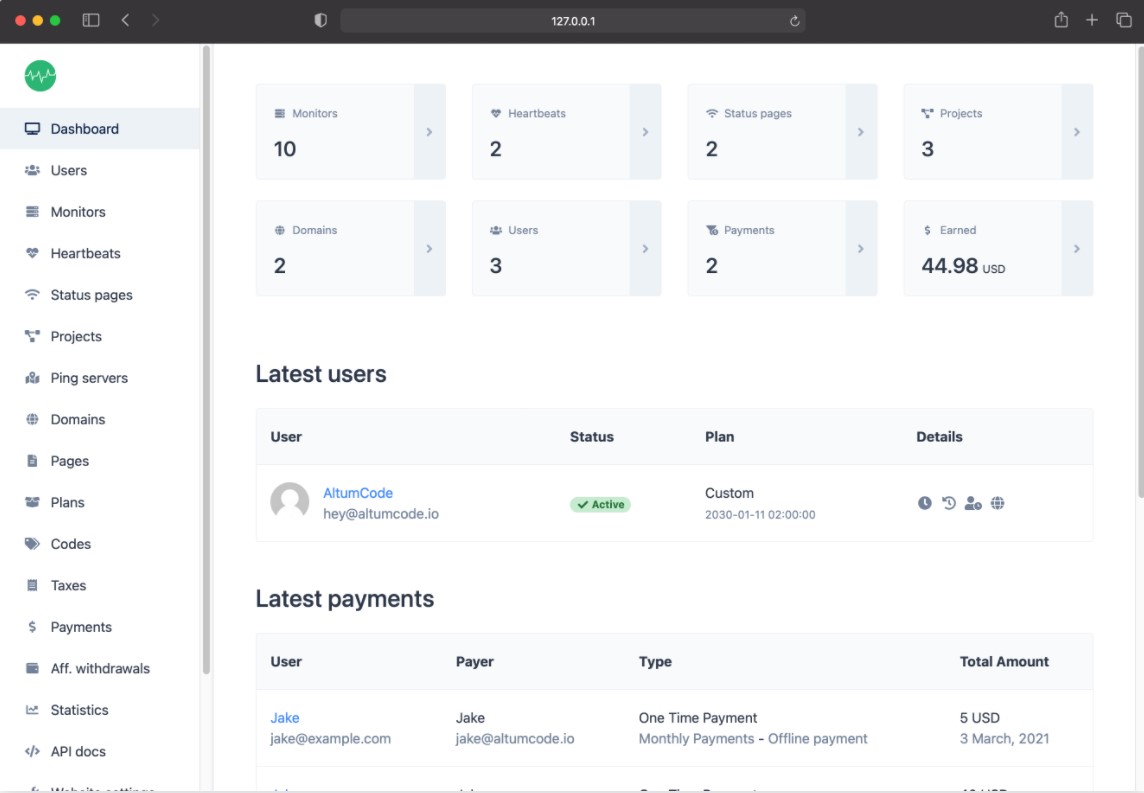Viewport: 1144px width, 793px height.
Task: Reload the page with refresh icon
Action: coord(795,21)
